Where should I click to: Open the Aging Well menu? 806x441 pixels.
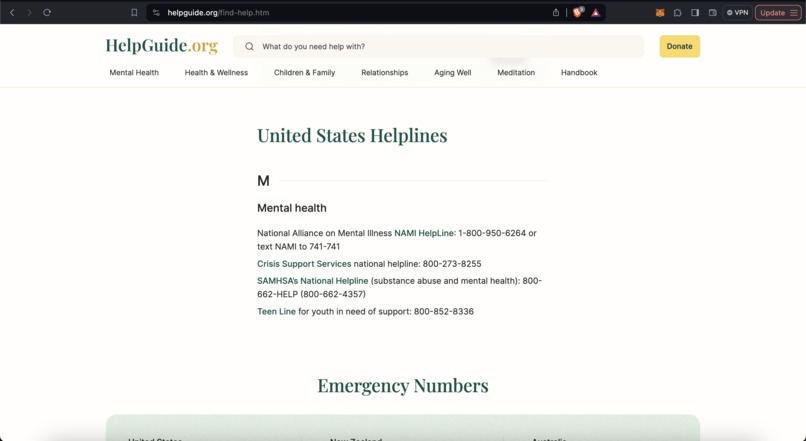point(452,72)
